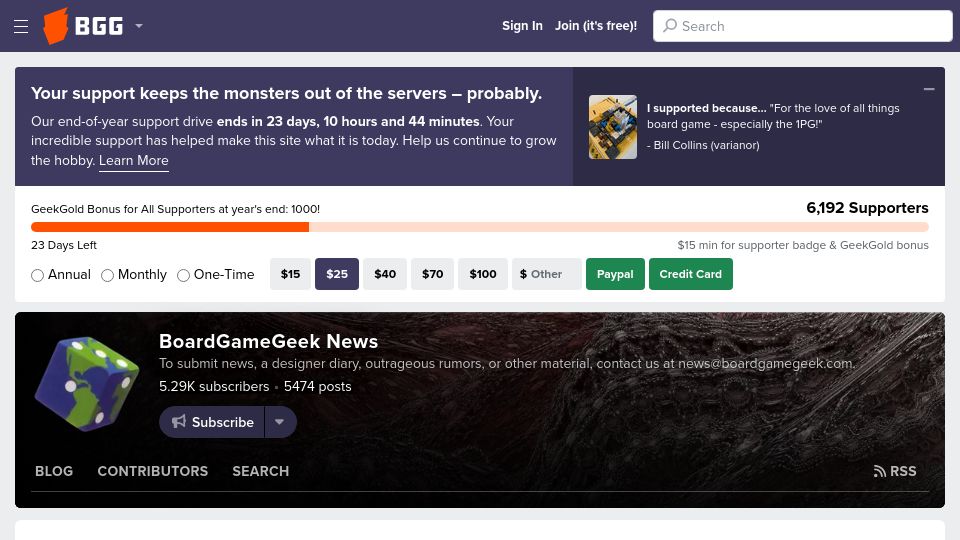Viewport: 960px width, 540px height.
Task: Click the 5.29K subscribers text
Action: coord(214,386)
